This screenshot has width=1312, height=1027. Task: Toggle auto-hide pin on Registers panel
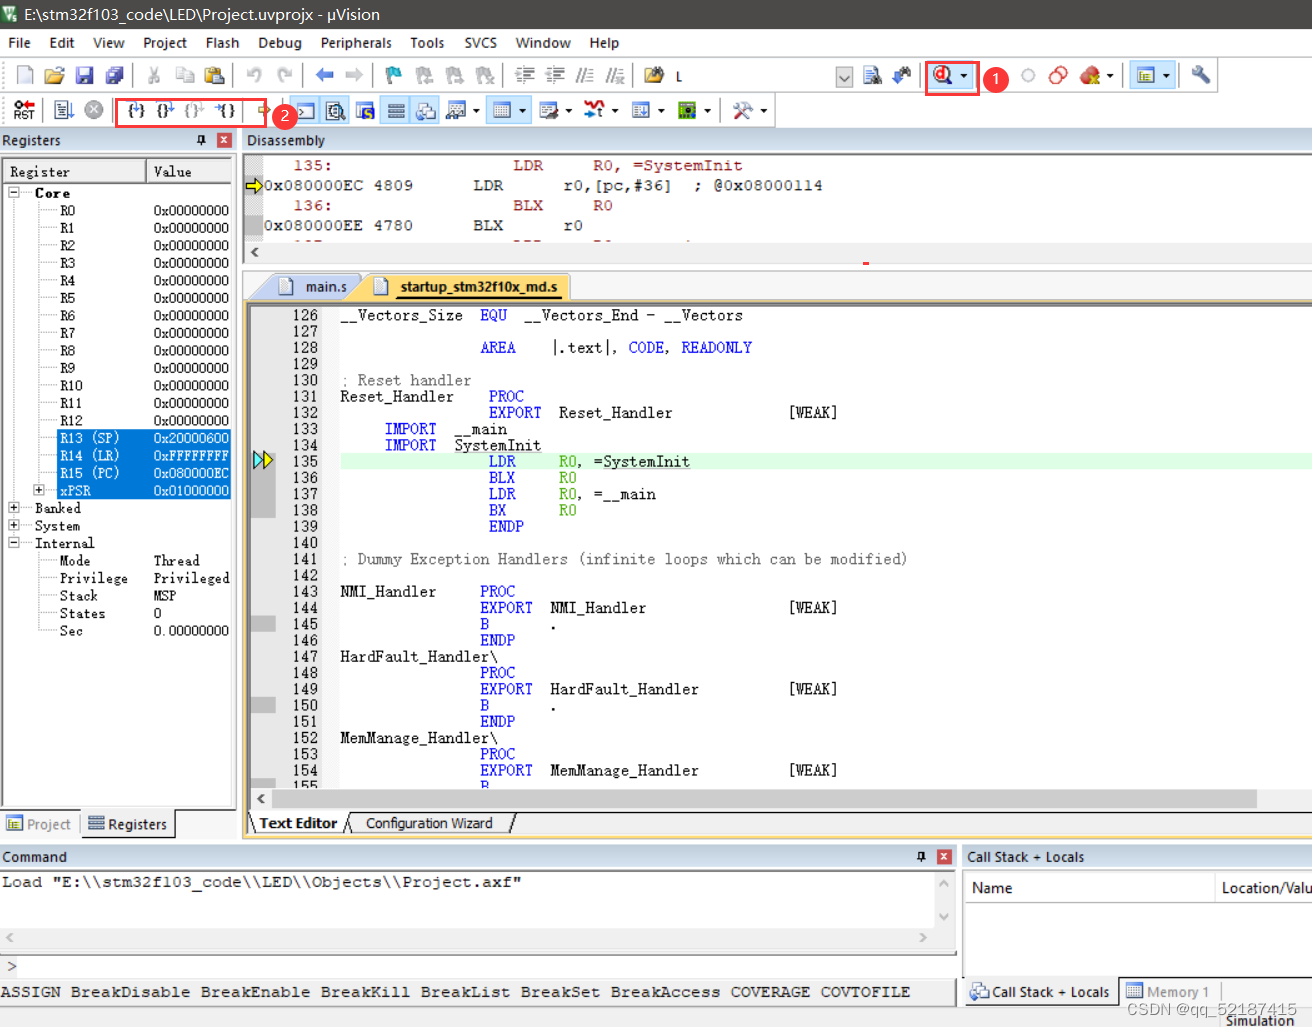coord(201,140)
